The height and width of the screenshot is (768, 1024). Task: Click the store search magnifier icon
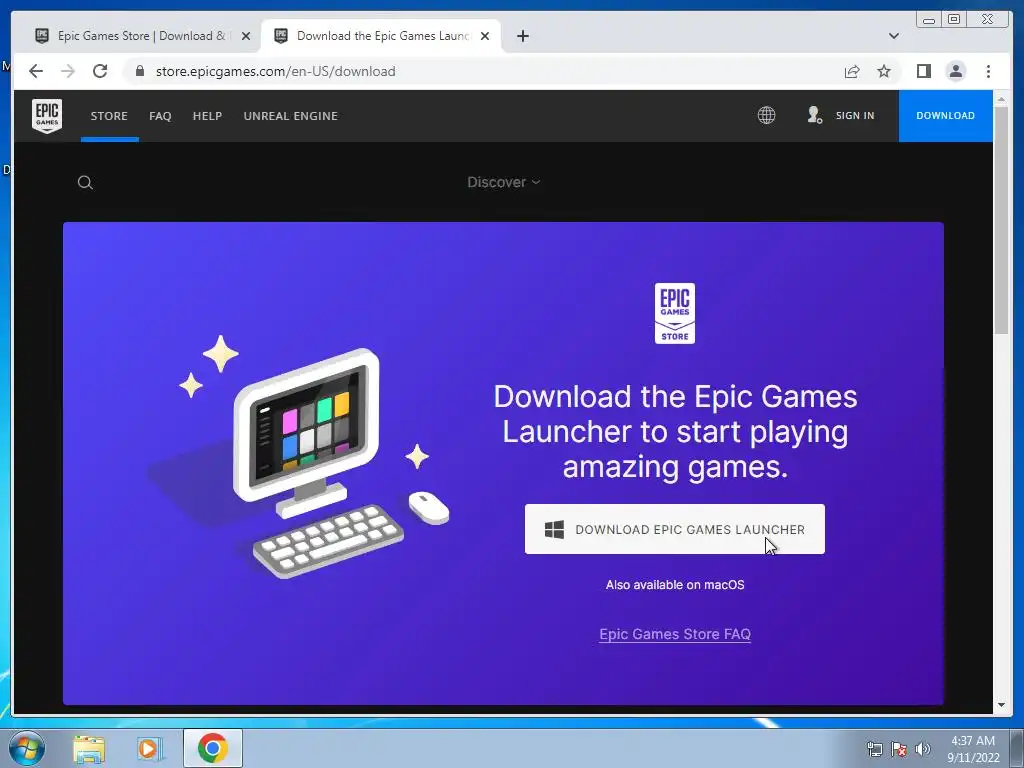pyautogui.click(x=85, y=182)
